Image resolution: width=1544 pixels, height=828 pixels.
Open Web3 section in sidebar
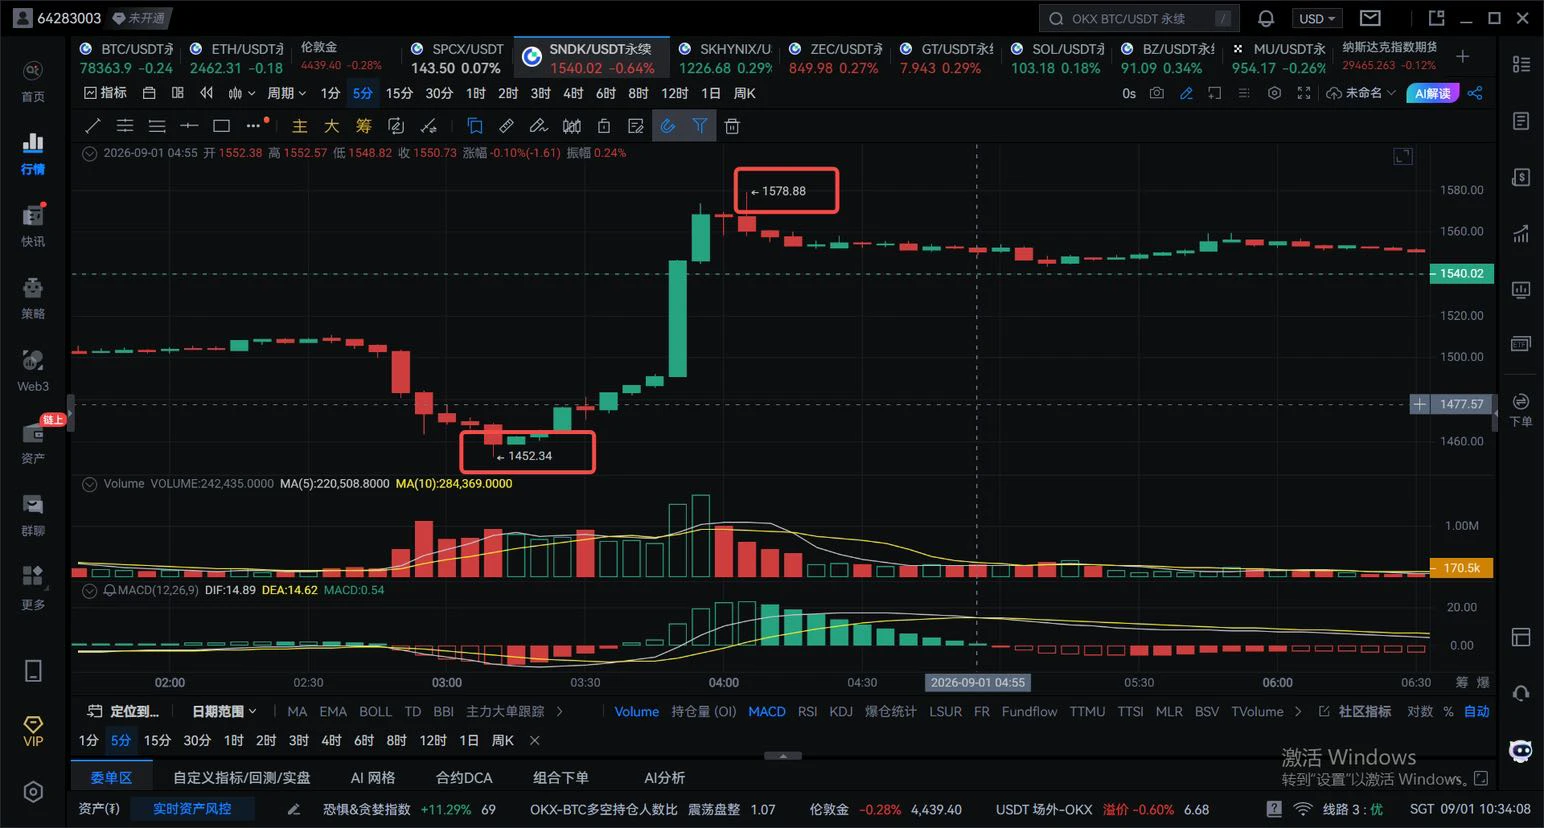click(x=33, y=370)
